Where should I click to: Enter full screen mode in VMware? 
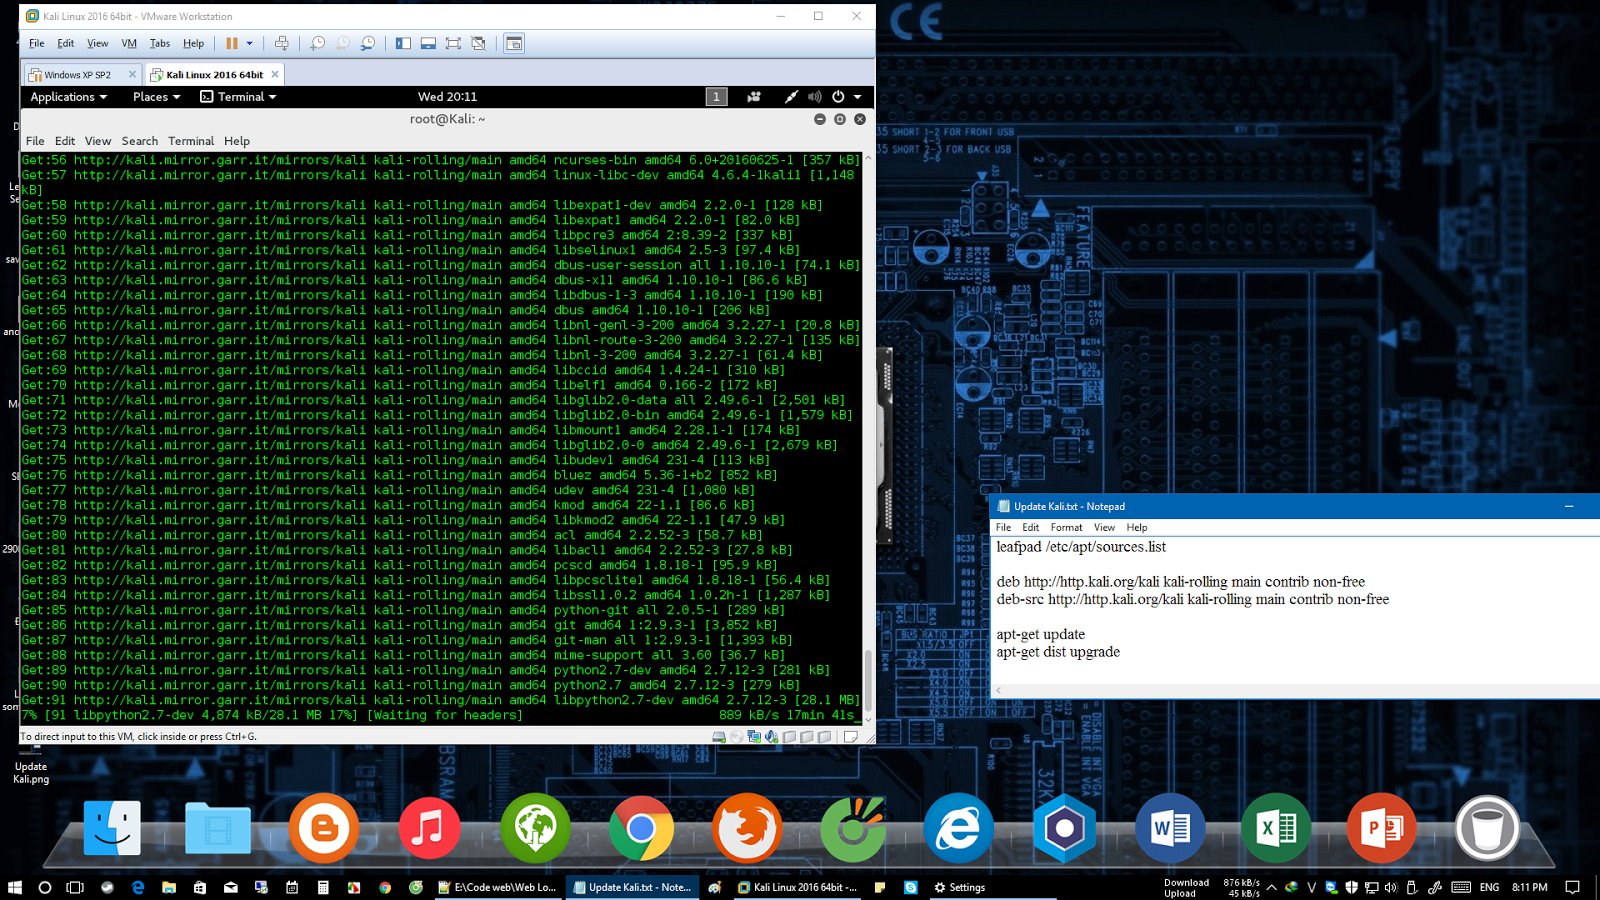453,43
